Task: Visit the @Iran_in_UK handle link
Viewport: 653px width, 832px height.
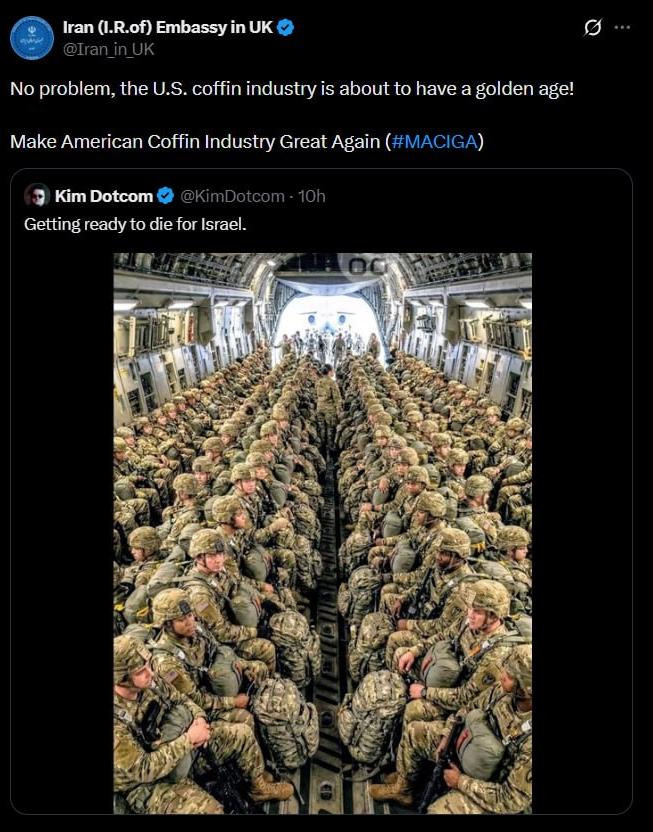Action: point(109,48)
